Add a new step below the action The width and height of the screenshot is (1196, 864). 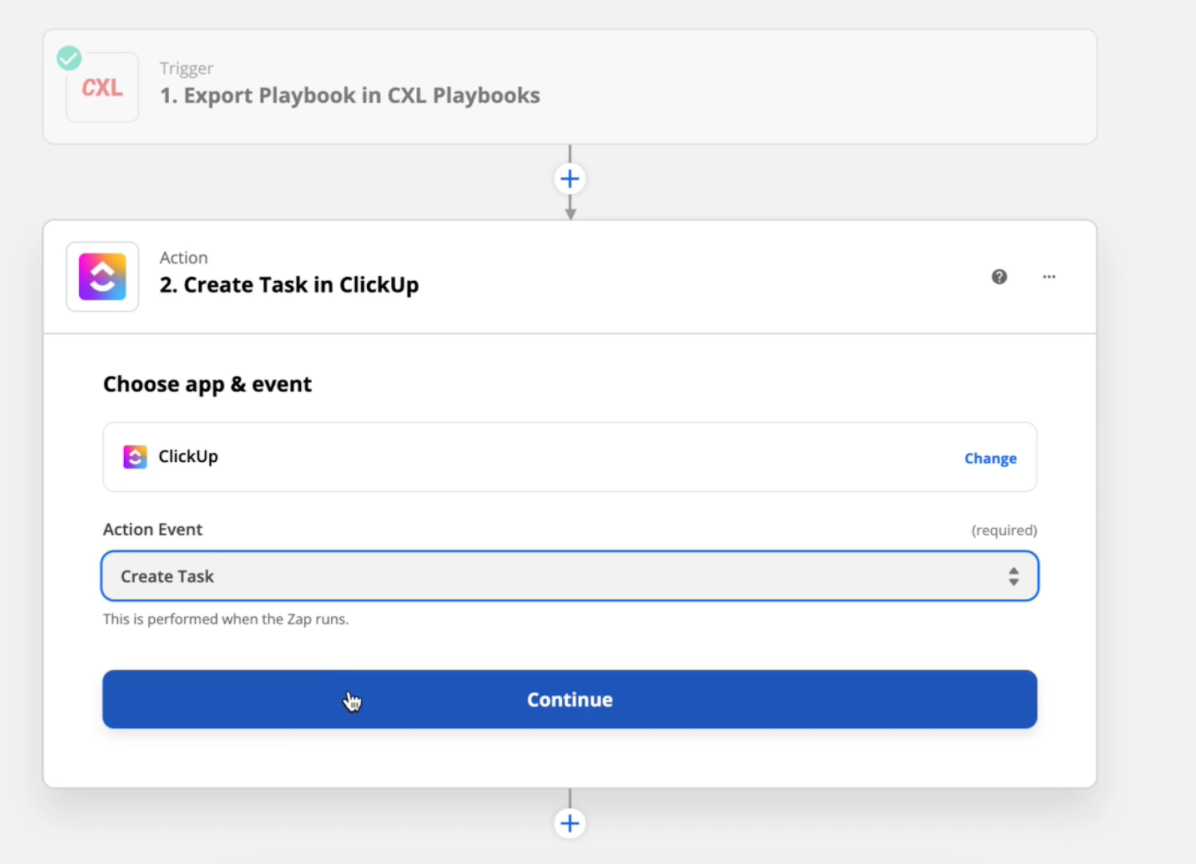pyautogui.click(x=569, y=823)
